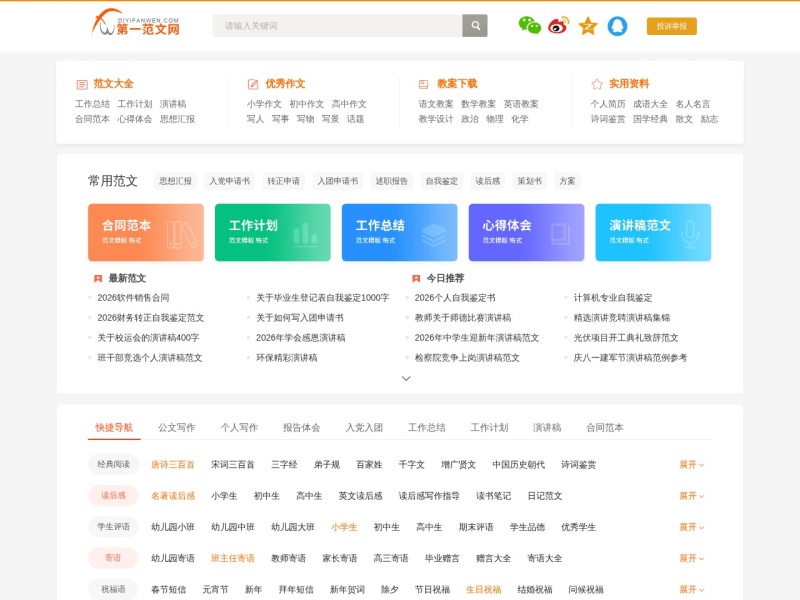This screenshot has height=600, width=800.
Task: Open the 国学经典 link
Action: pos(651,119)
